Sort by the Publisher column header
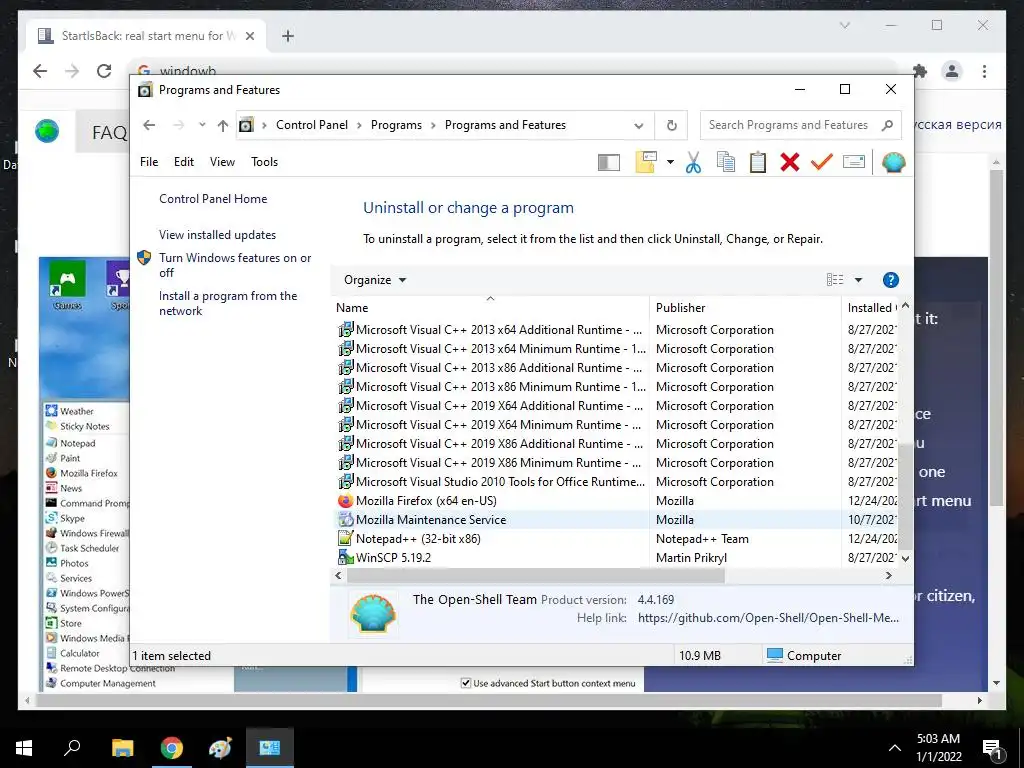The image size is (1024, 768). click(745, 308)
